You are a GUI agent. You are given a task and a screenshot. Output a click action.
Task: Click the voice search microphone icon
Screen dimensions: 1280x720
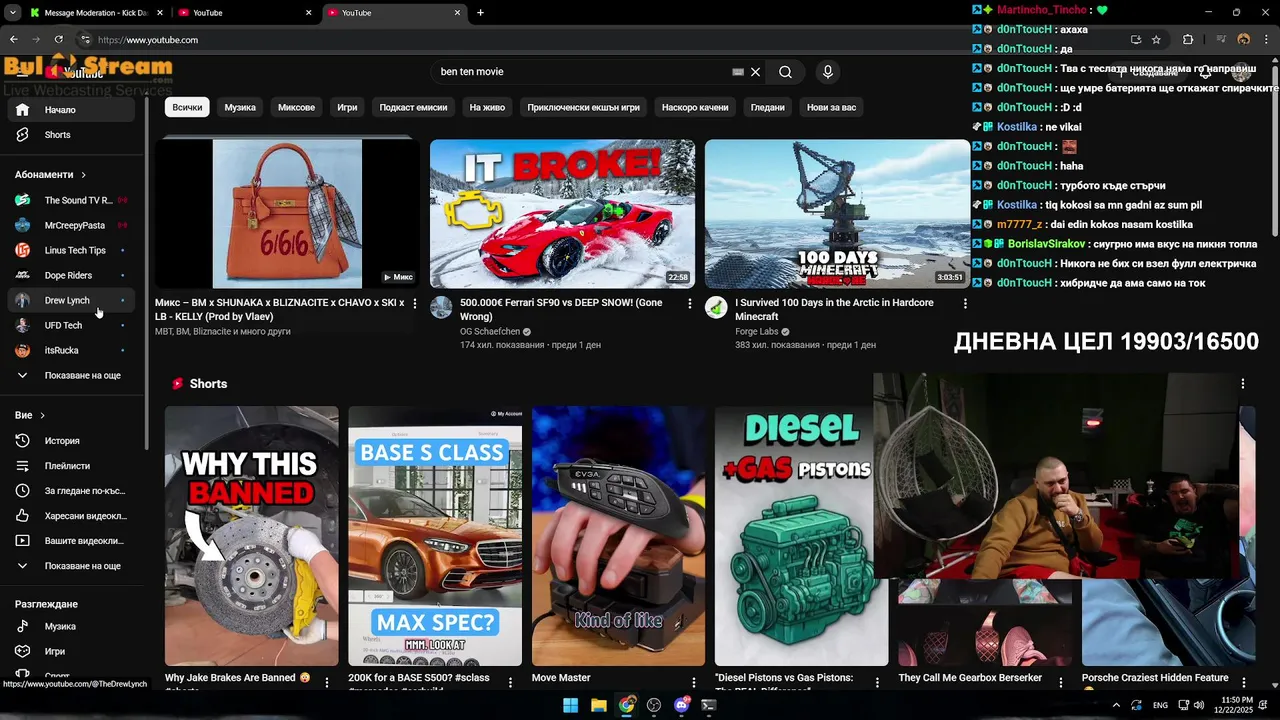click(827, 72)
